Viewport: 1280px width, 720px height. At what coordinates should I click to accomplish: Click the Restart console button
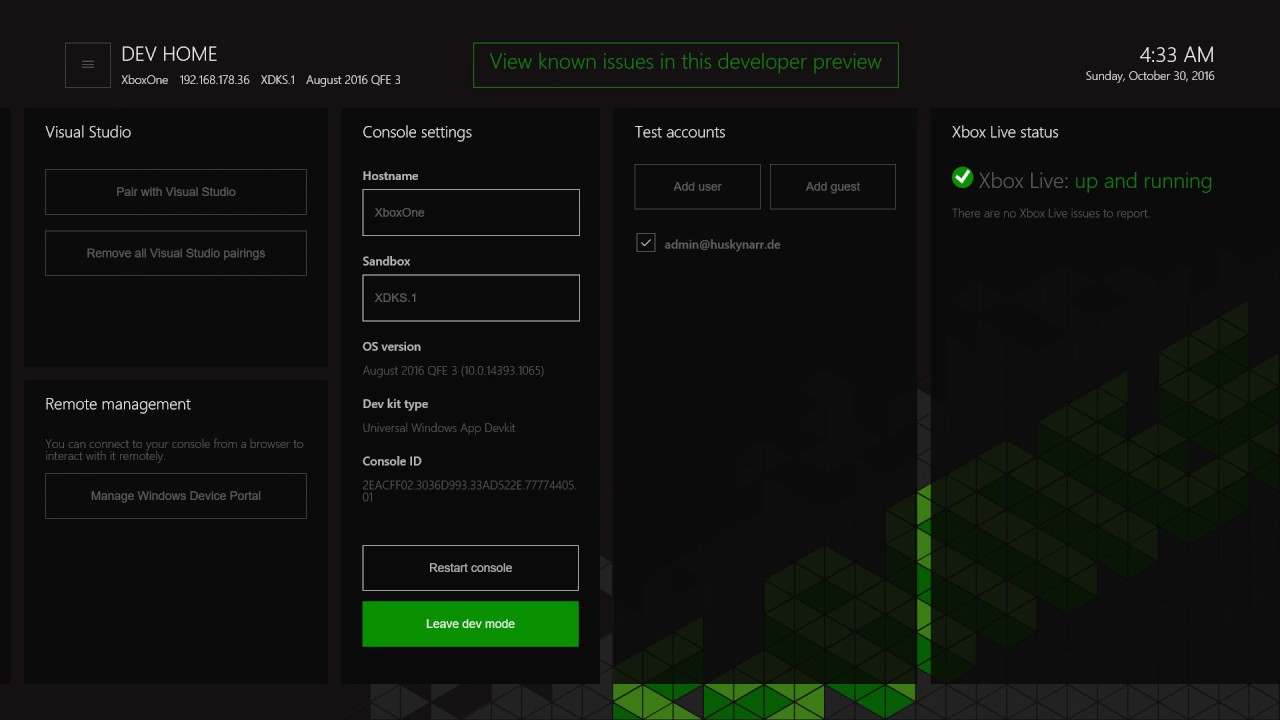(470, 568)
